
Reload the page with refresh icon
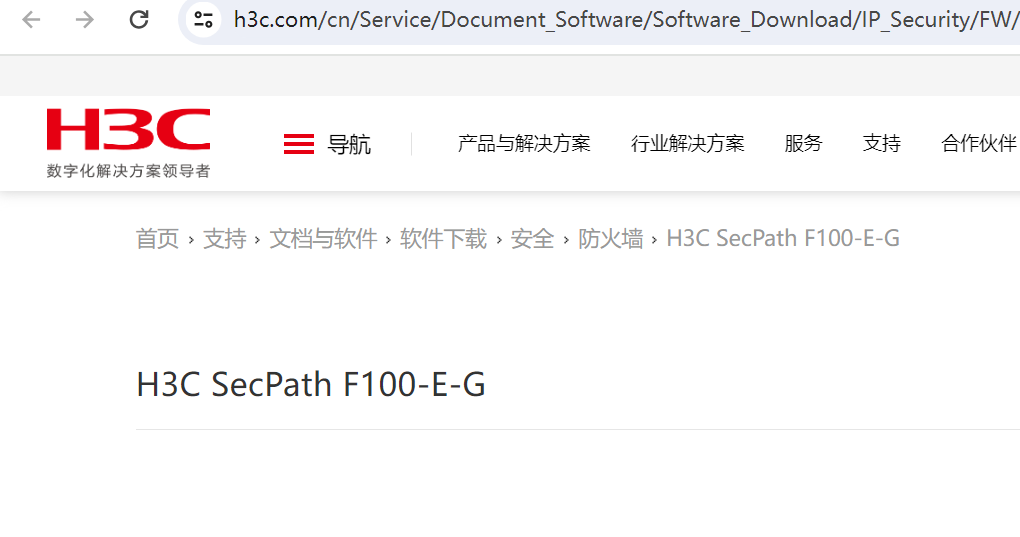[139, 19]
